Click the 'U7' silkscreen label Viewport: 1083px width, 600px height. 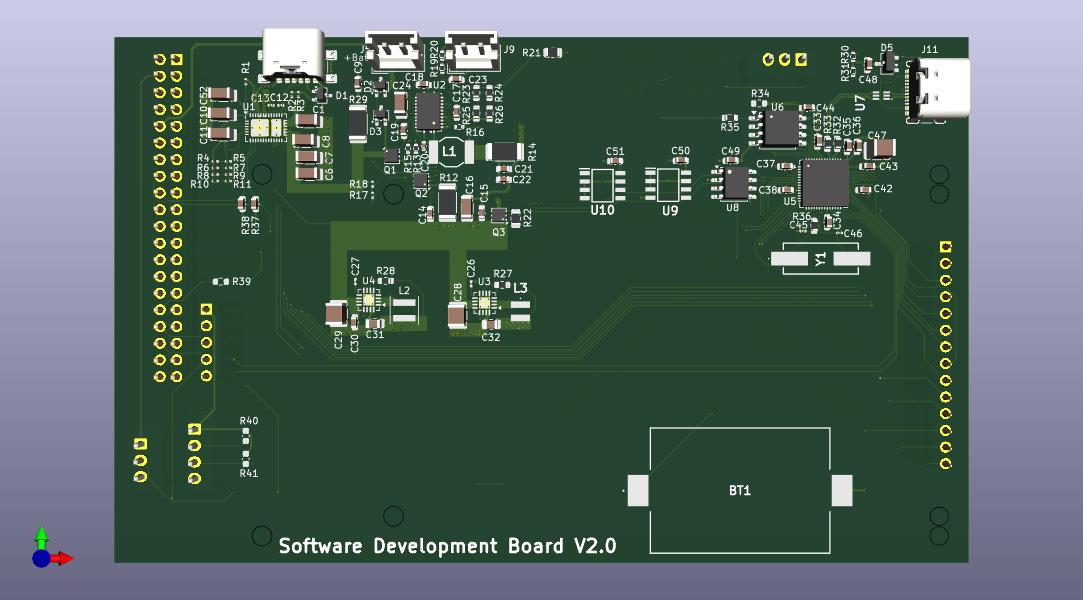tap(861, 103)
